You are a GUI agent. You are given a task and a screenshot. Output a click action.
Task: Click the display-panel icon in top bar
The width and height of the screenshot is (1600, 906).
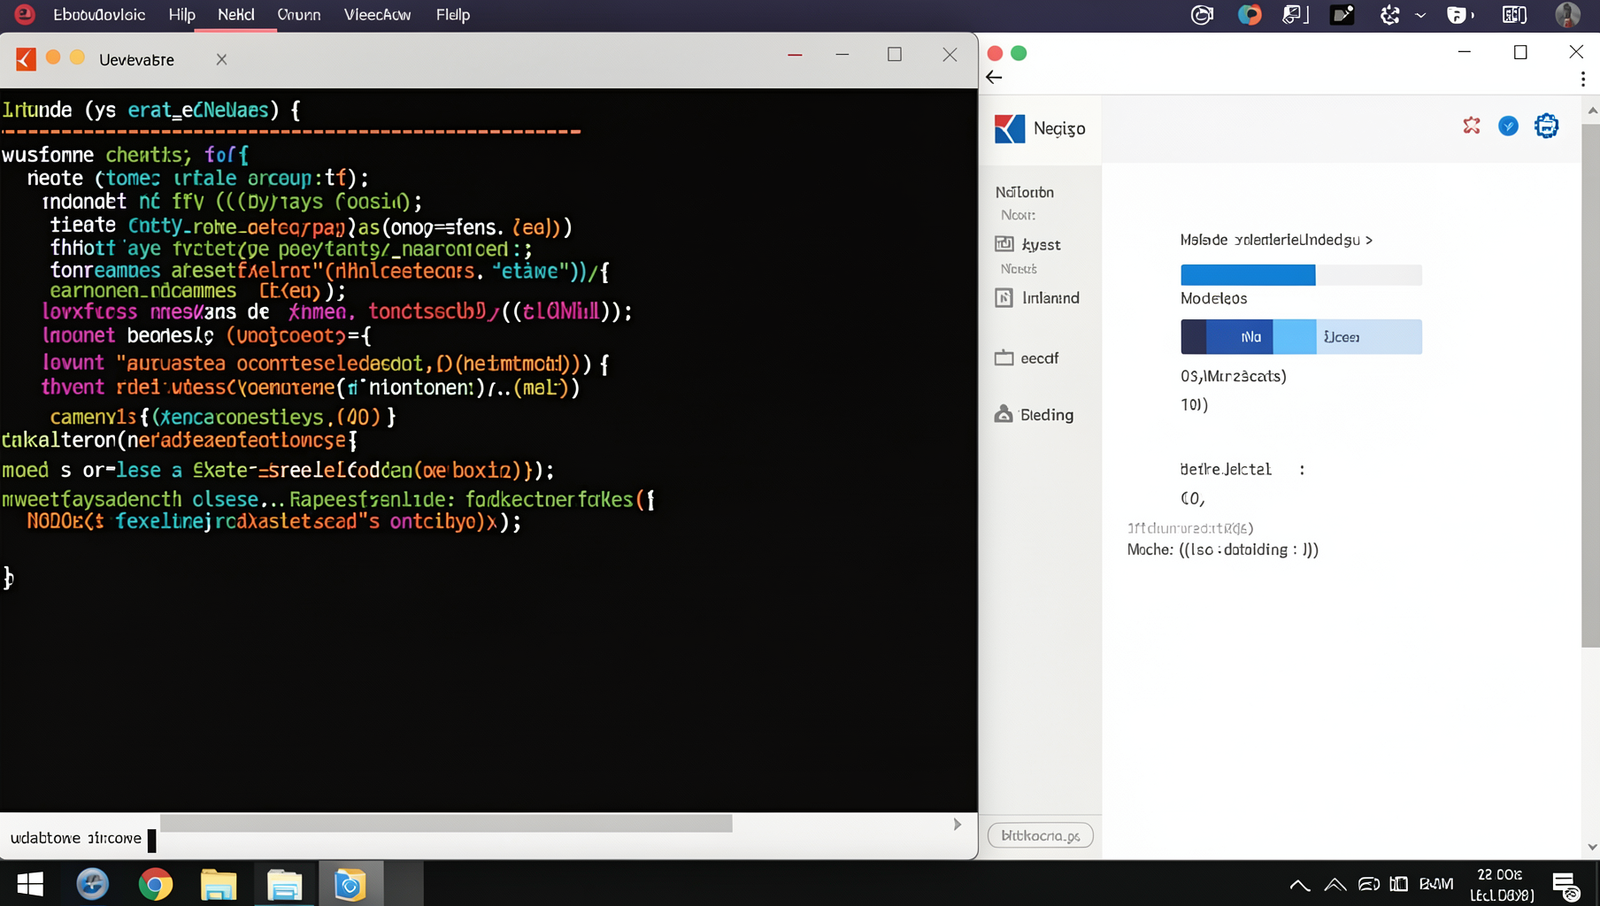[1514, 15]
